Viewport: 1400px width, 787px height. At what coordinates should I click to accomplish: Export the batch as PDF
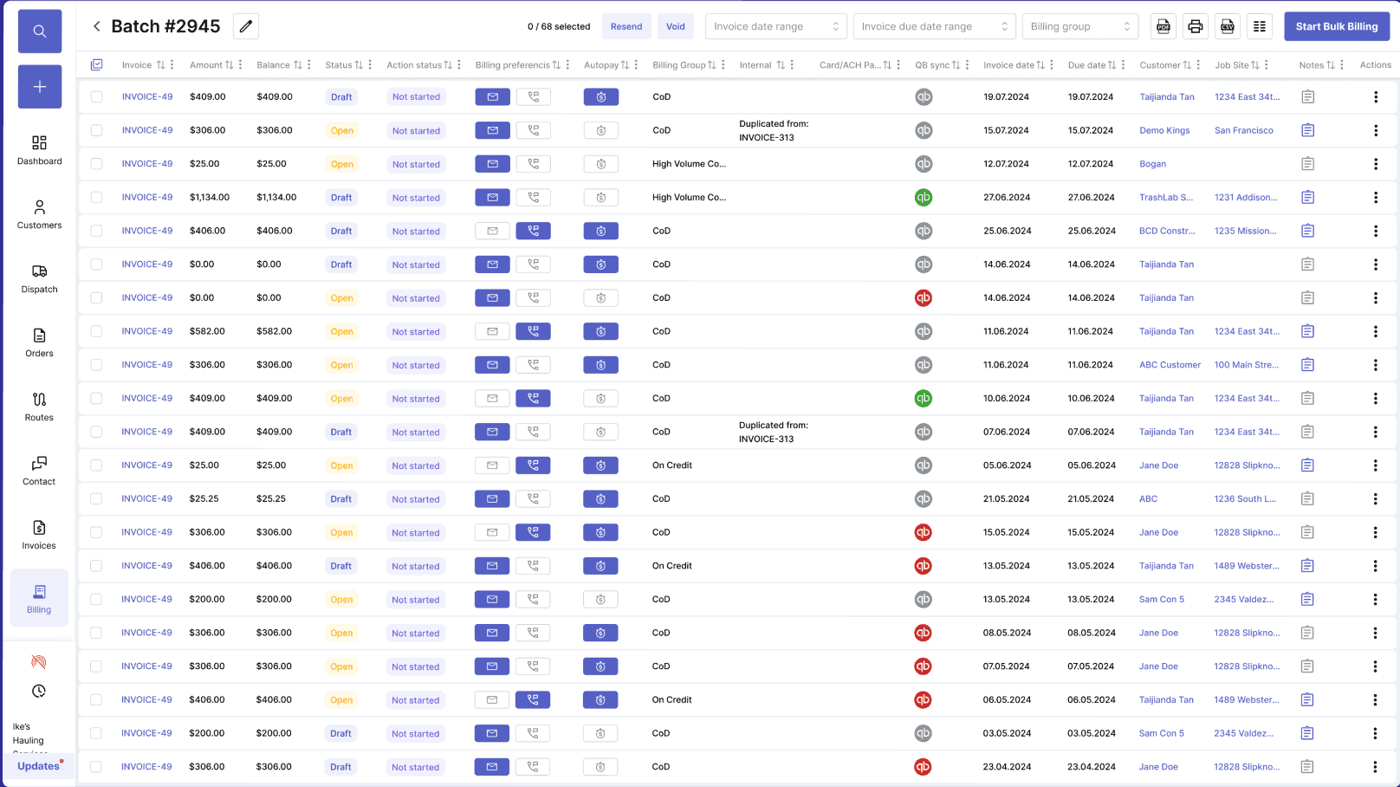[x=1163, y=27]
